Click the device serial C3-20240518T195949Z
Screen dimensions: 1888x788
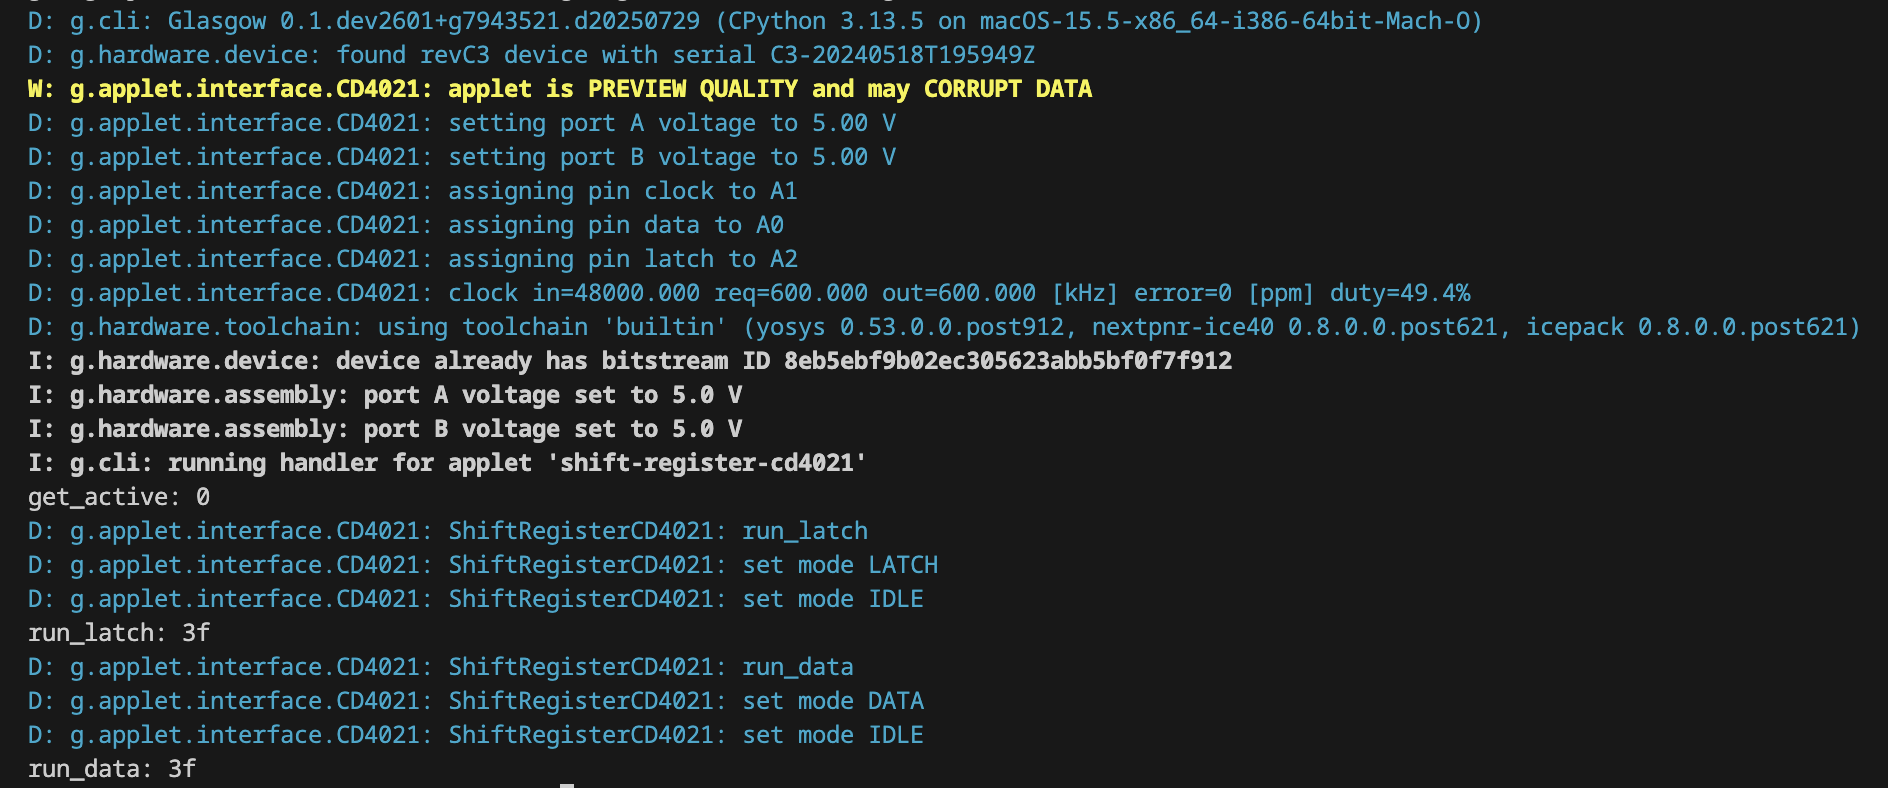coord(902,55)
